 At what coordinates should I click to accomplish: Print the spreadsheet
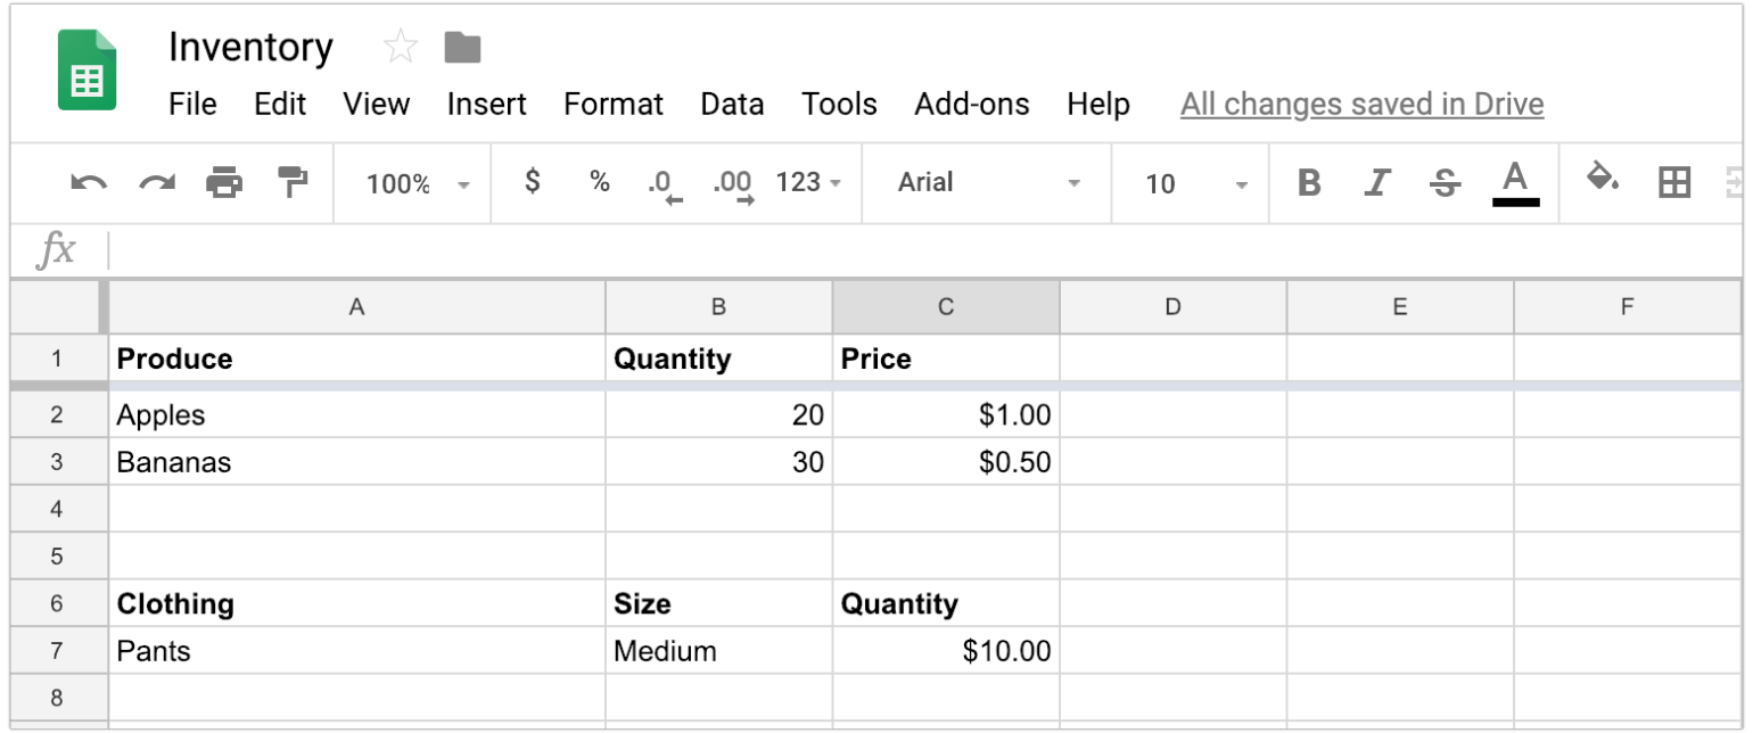coord(224,183)
